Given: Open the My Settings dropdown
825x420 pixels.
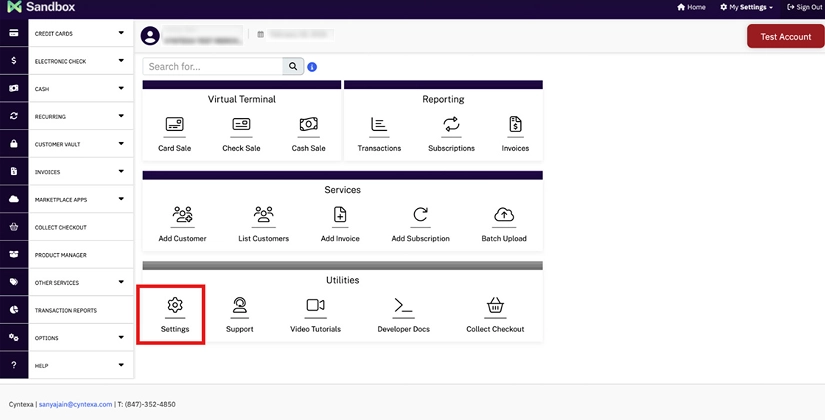Looking at the screenshot, I should (x=746, y=7).
